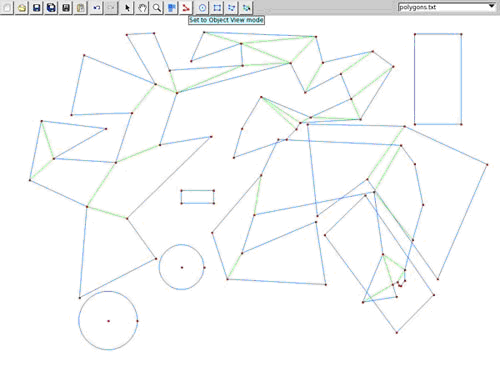Image resolution: width=500 pixels, height=372 pixels.
Task: Select the circle drawing tool
Action: 202,7
